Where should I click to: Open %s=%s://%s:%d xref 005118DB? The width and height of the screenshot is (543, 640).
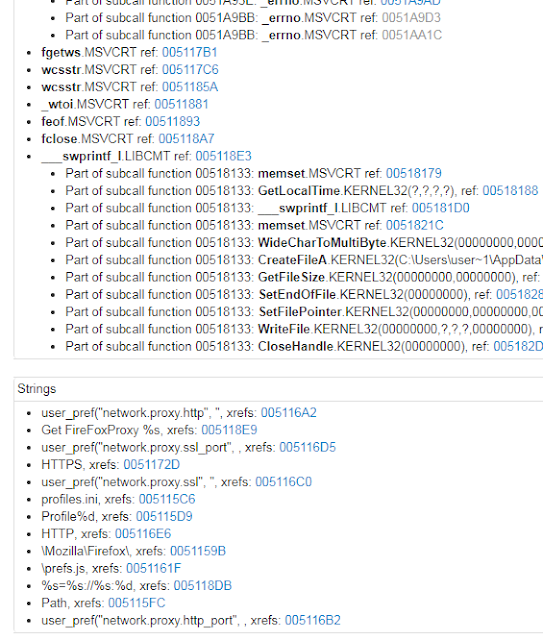(203, 586)
